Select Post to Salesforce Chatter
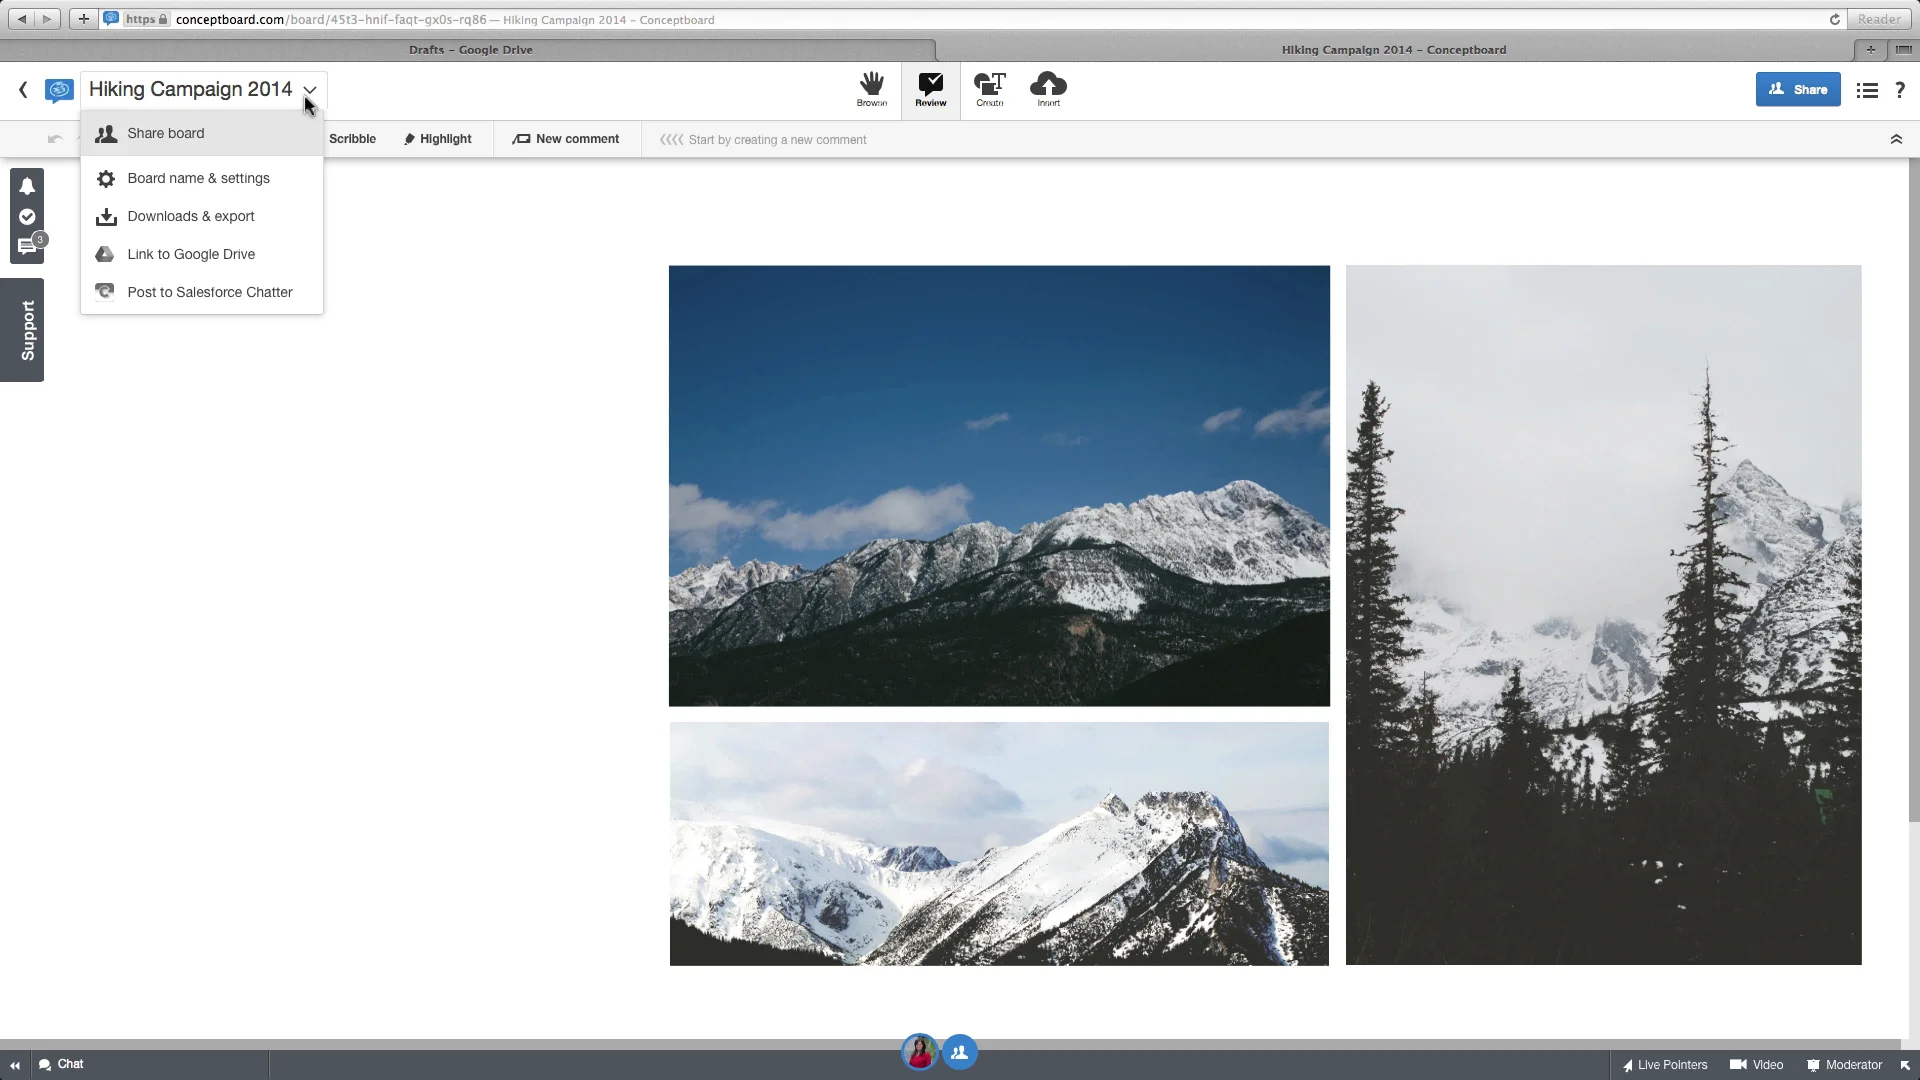 tap(202, 292)
